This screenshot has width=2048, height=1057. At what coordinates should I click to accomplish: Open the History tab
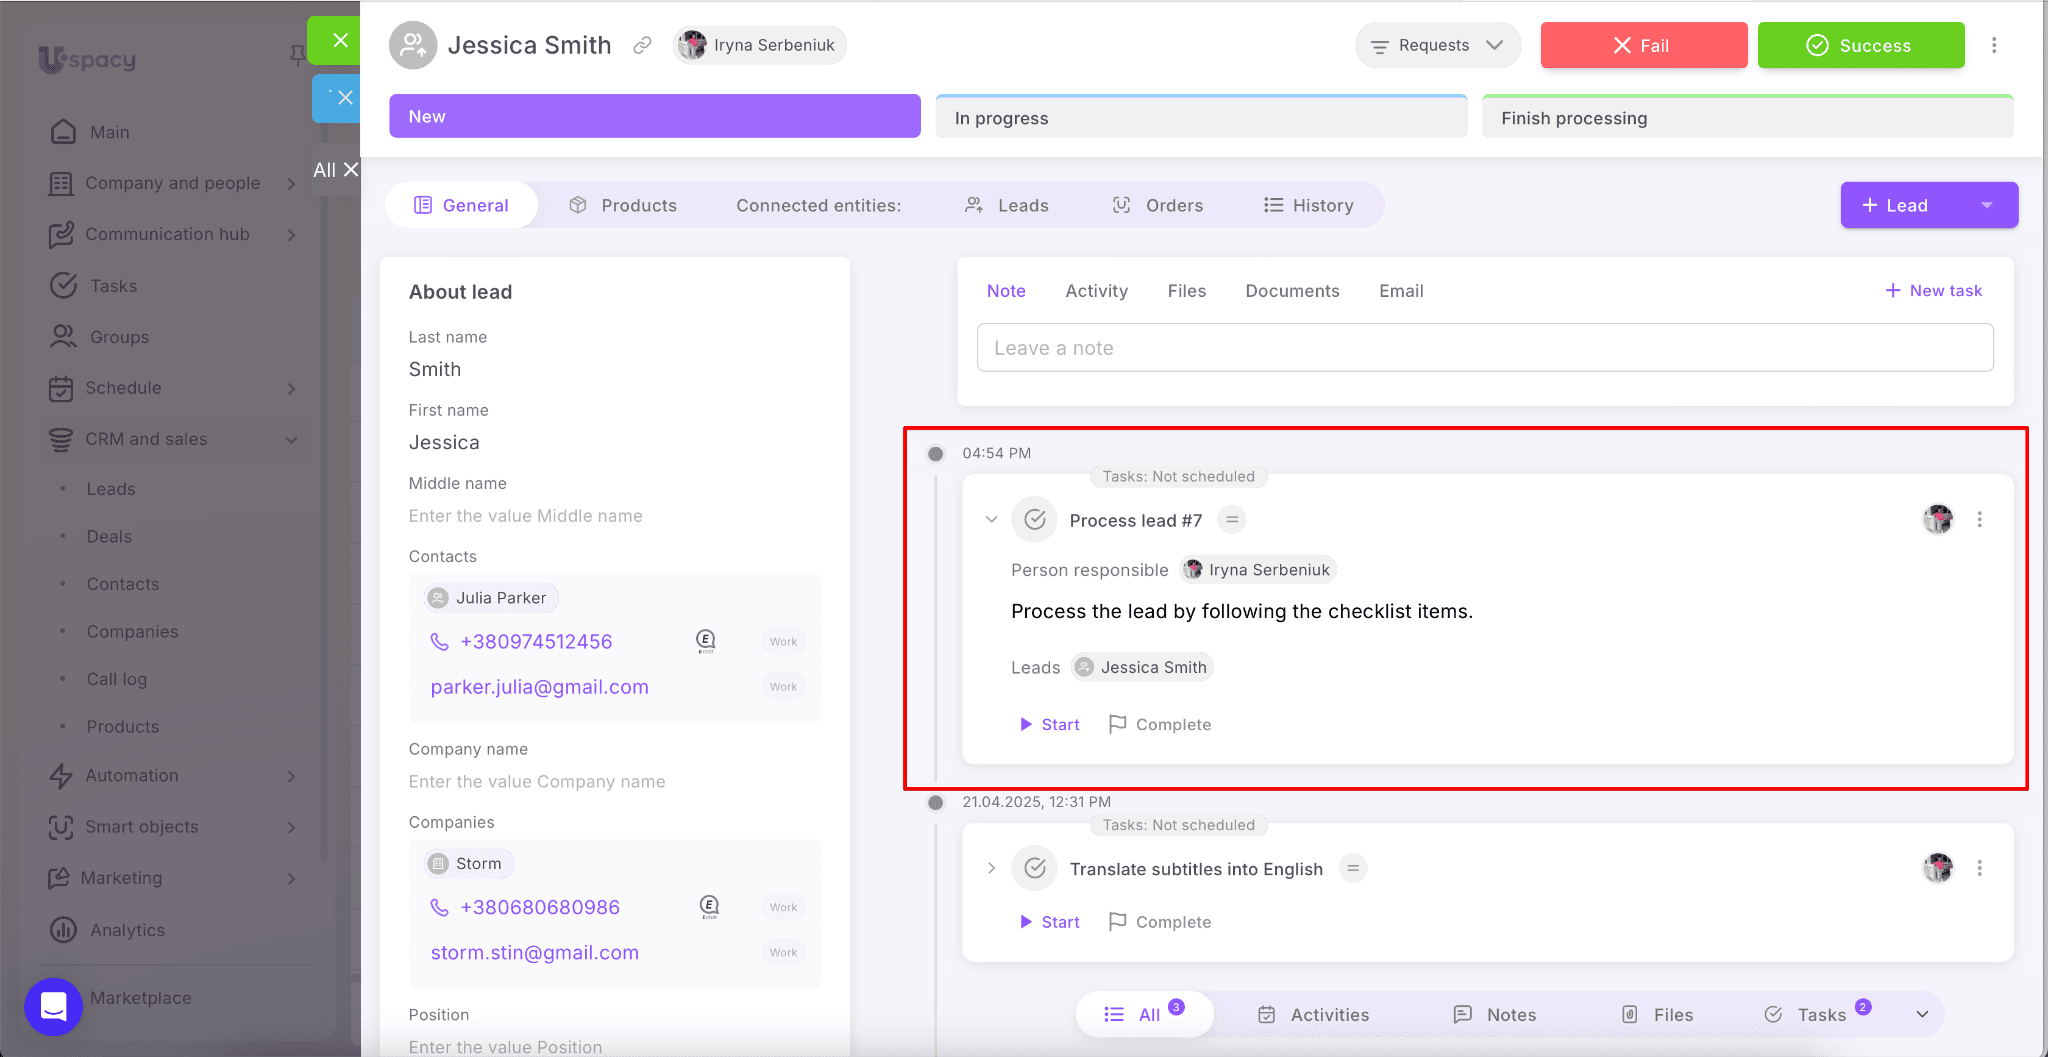click(x=1308, y=205)
